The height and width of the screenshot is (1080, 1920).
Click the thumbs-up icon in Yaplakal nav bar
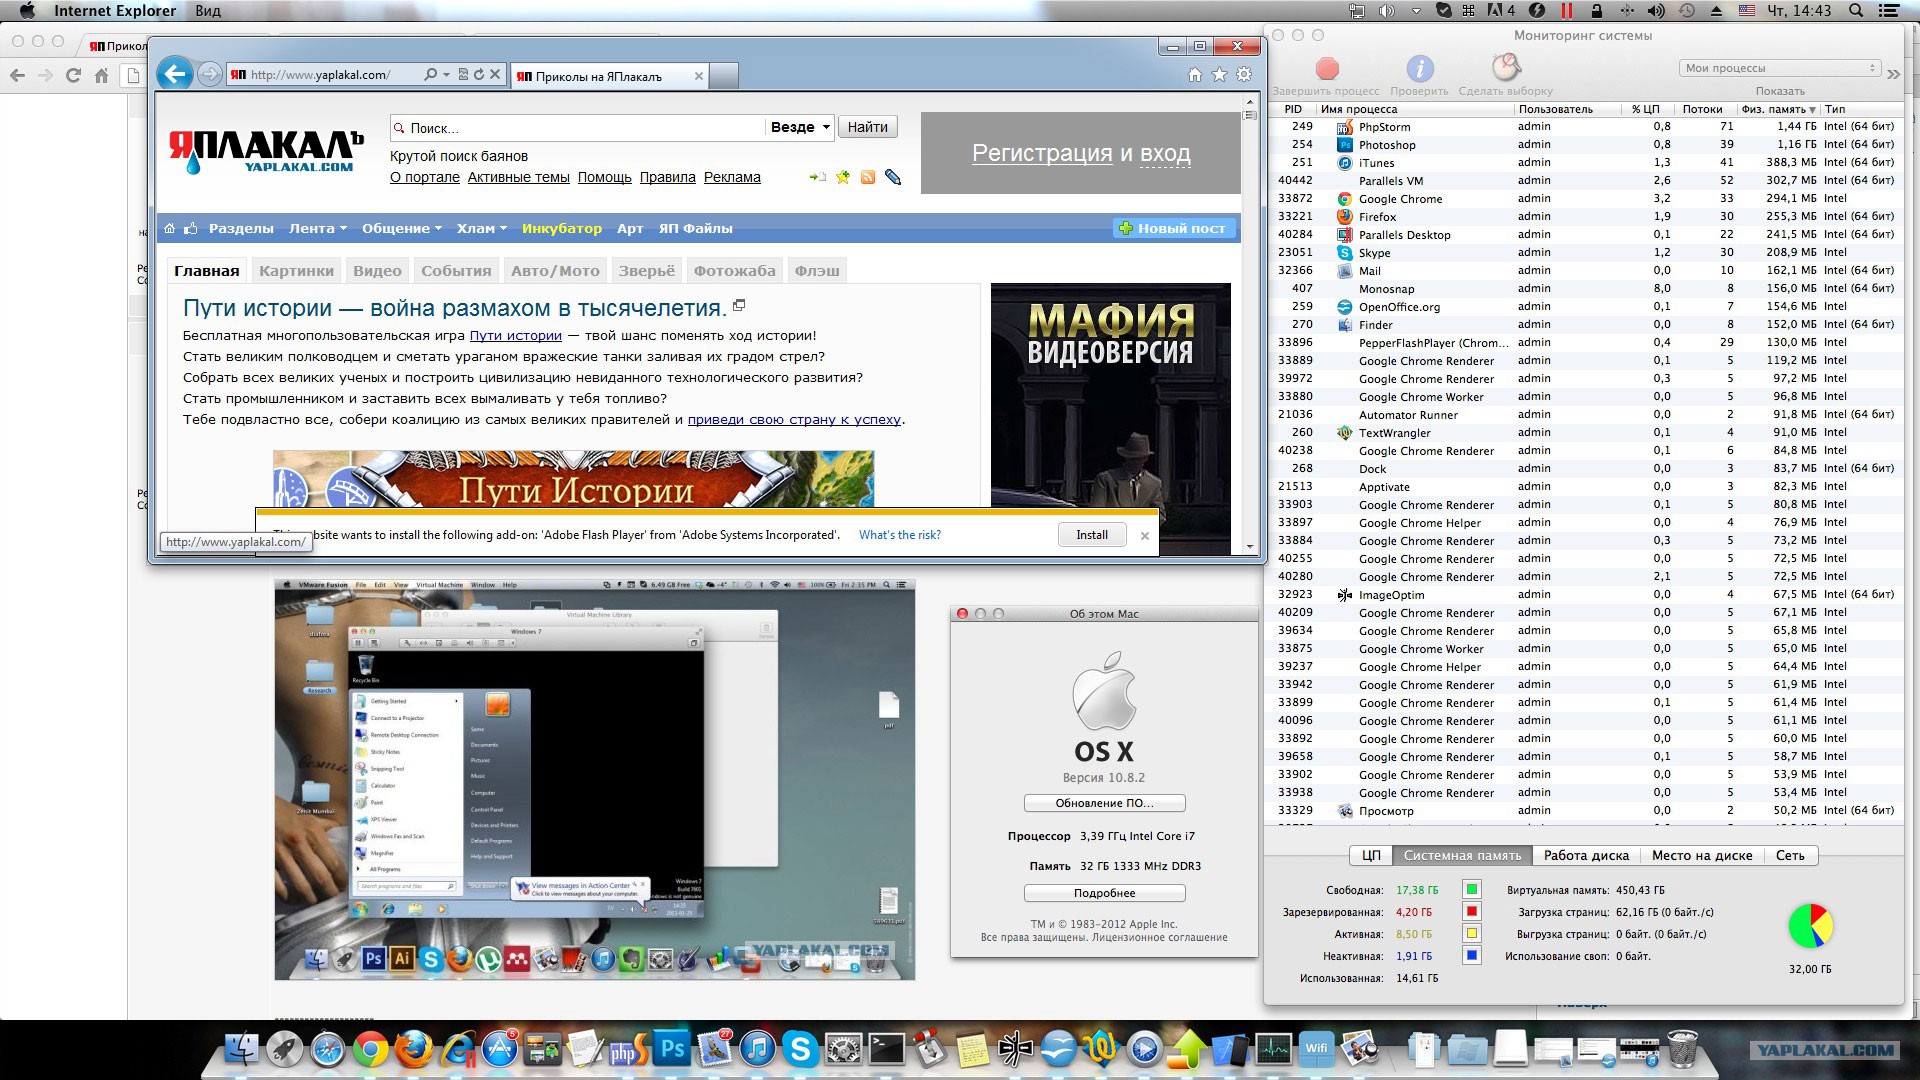click(190, 229)
